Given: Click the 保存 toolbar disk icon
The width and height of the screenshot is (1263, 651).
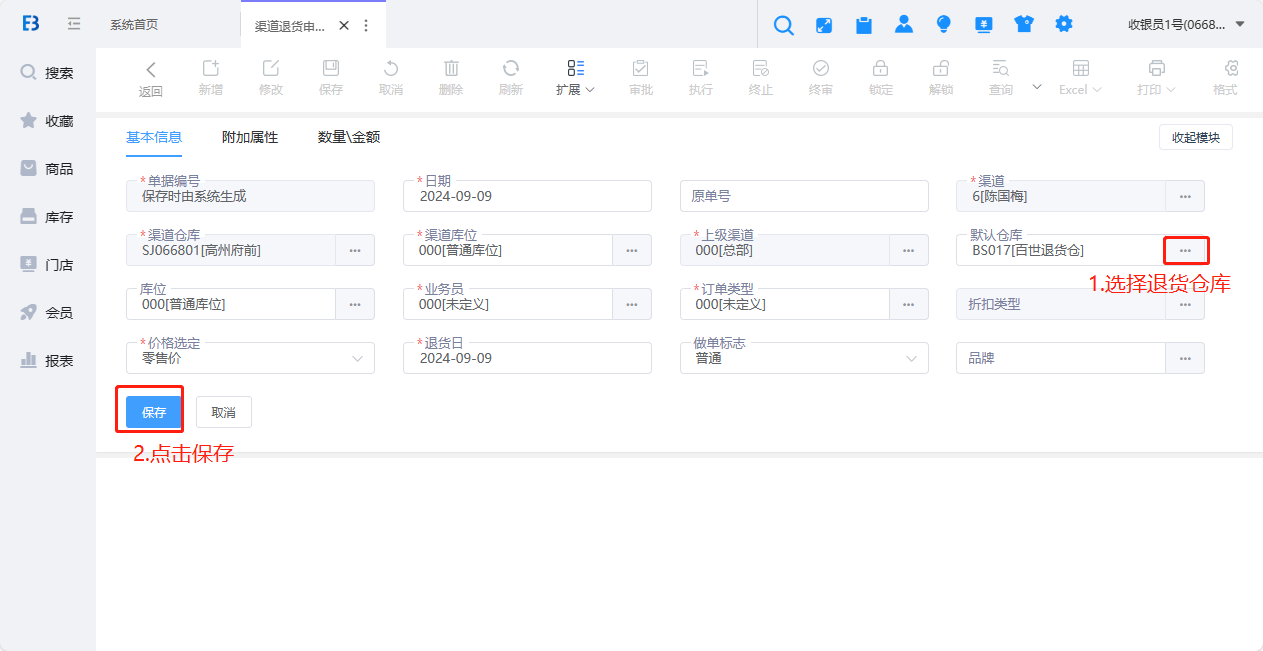Looking at the screenshot, I should click(x=331, y=68).
